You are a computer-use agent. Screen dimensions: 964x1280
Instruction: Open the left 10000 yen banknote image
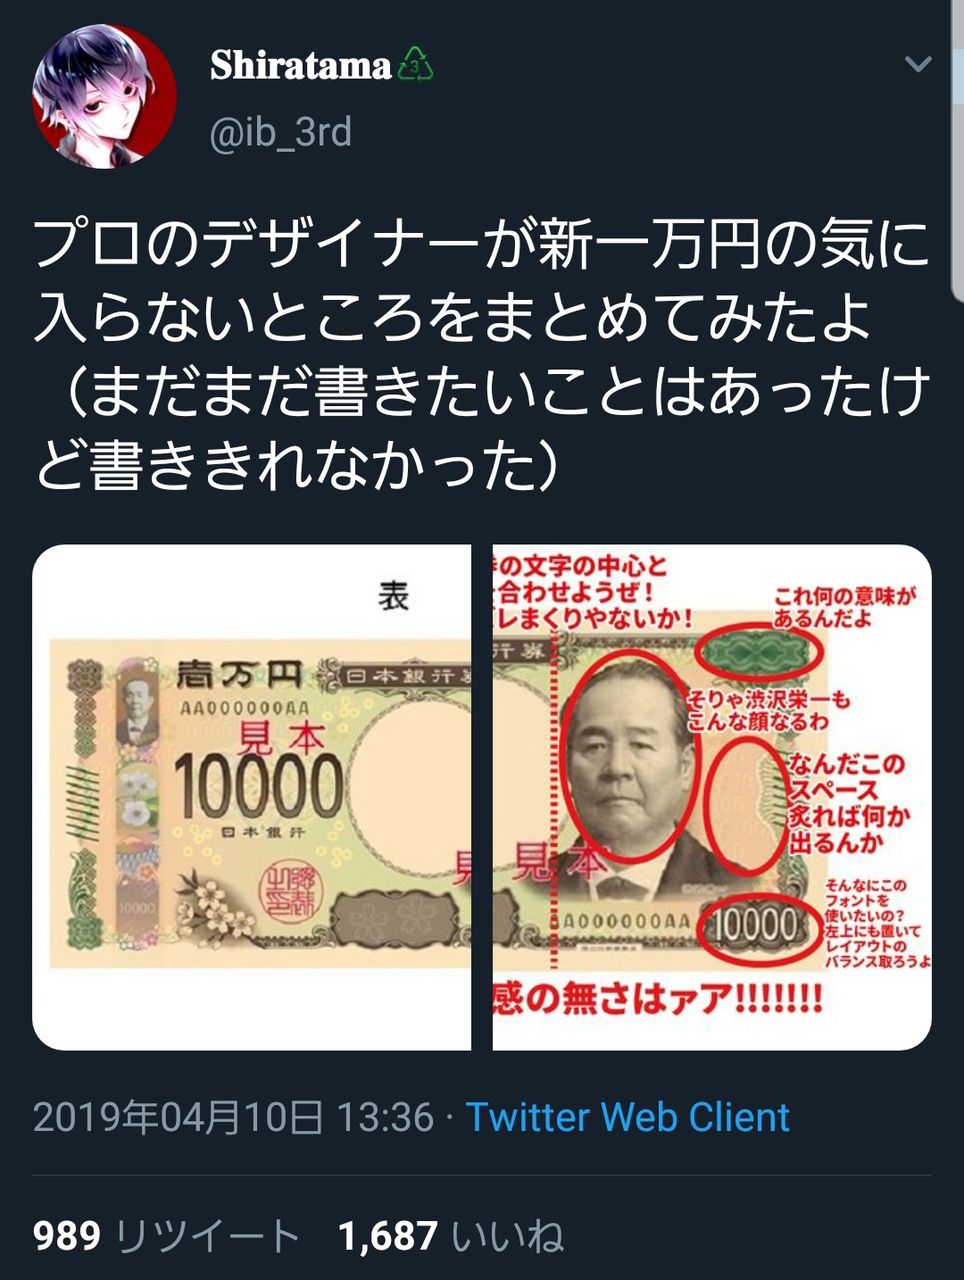pyautogui.click(x=251, y=797)
